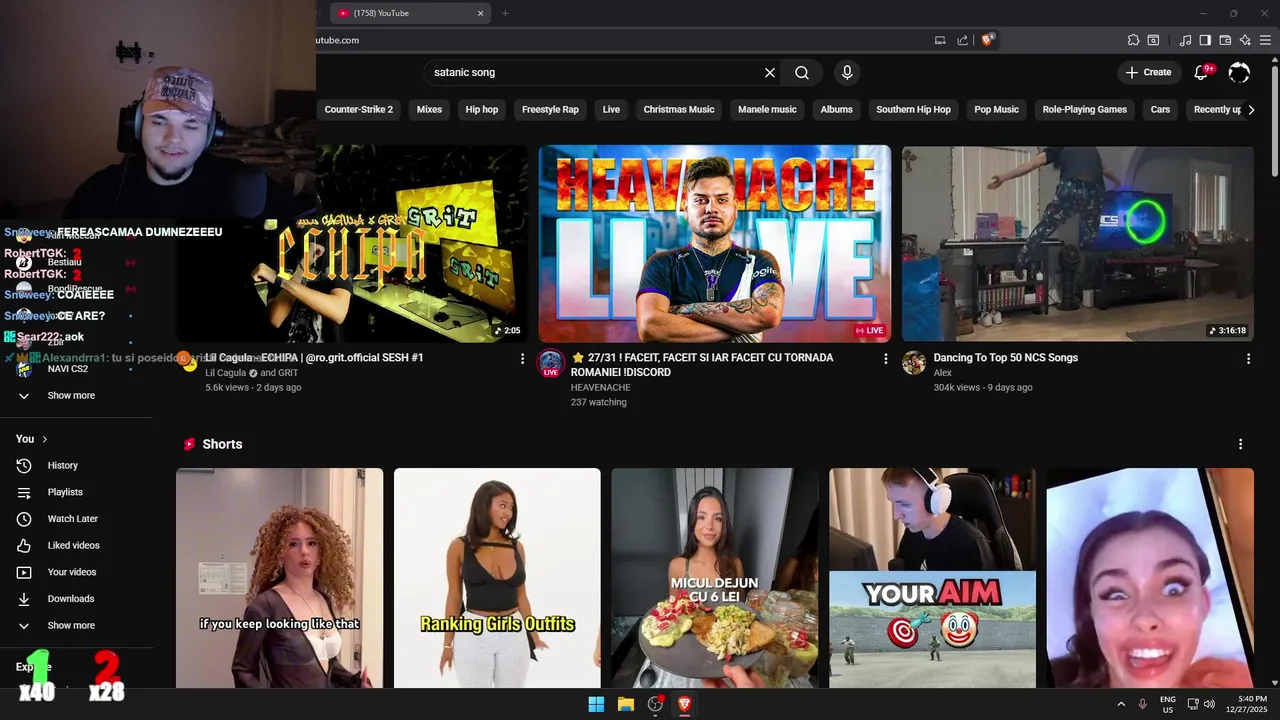1280x720 pixels.
Task: Show hidden system tray icons
Action: tap(1120, 704)
